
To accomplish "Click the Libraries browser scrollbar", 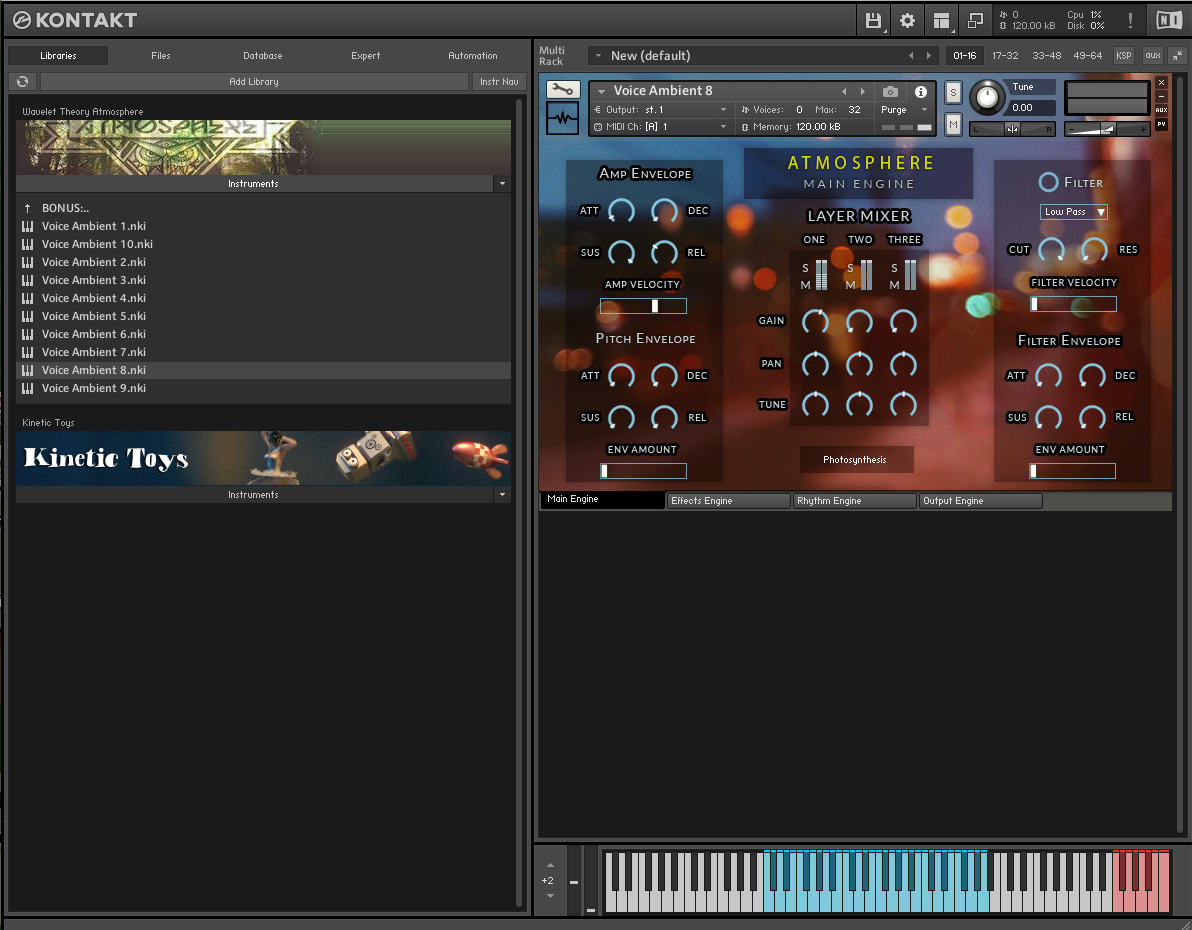I will click(x=520, y=502).
